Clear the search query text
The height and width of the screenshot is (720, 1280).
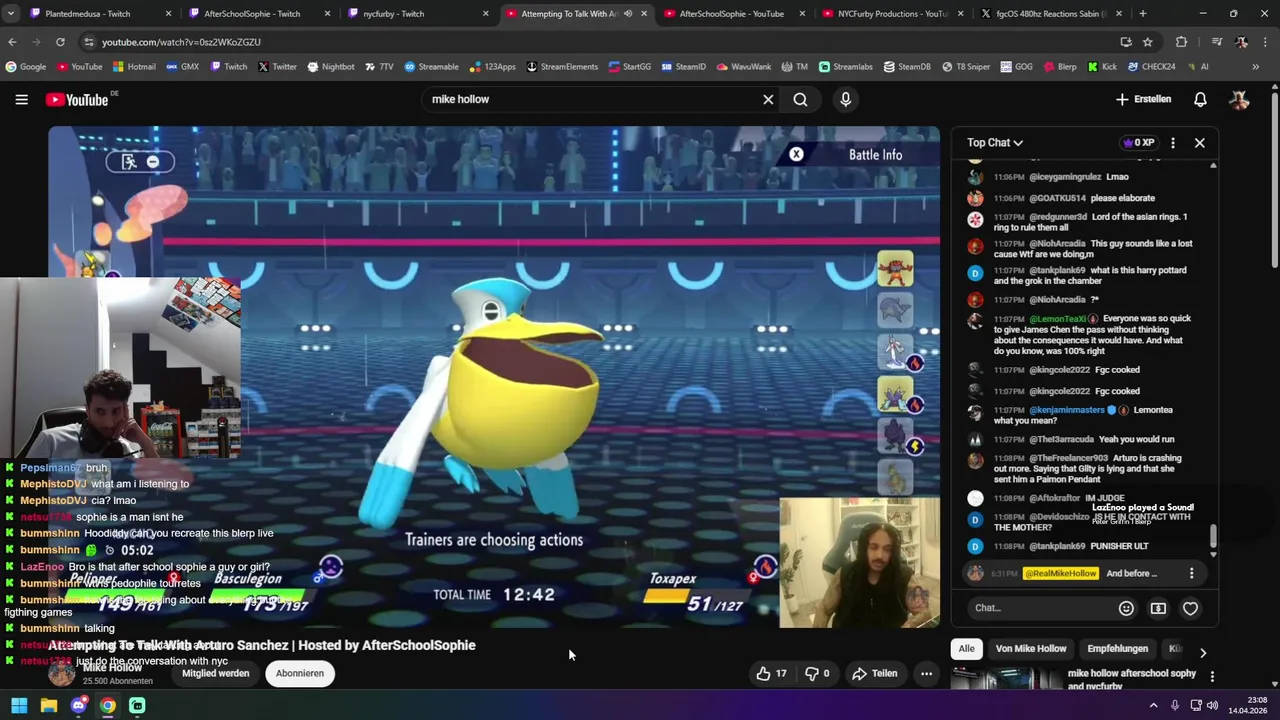[768, 99]
